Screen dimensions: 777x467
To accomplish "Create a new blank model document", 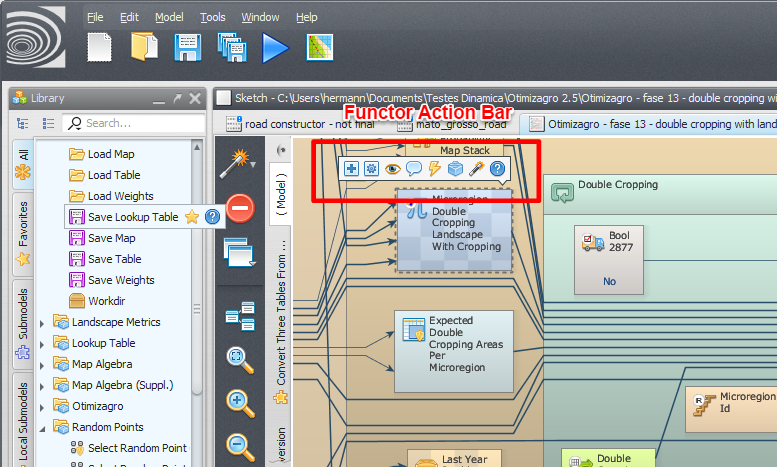I will [100, 47].
